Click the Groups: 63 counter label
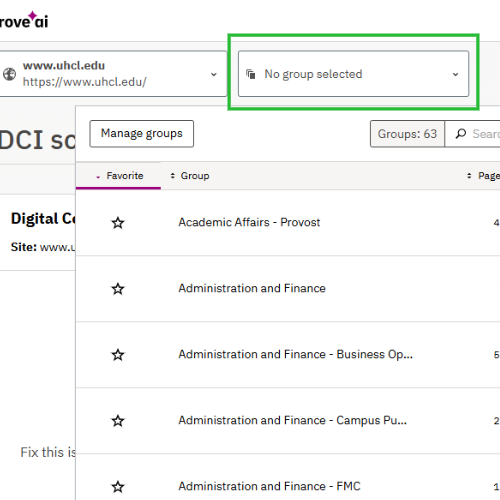Image resolution: width=500 pixels, height=500 pixels. [407, 134]
